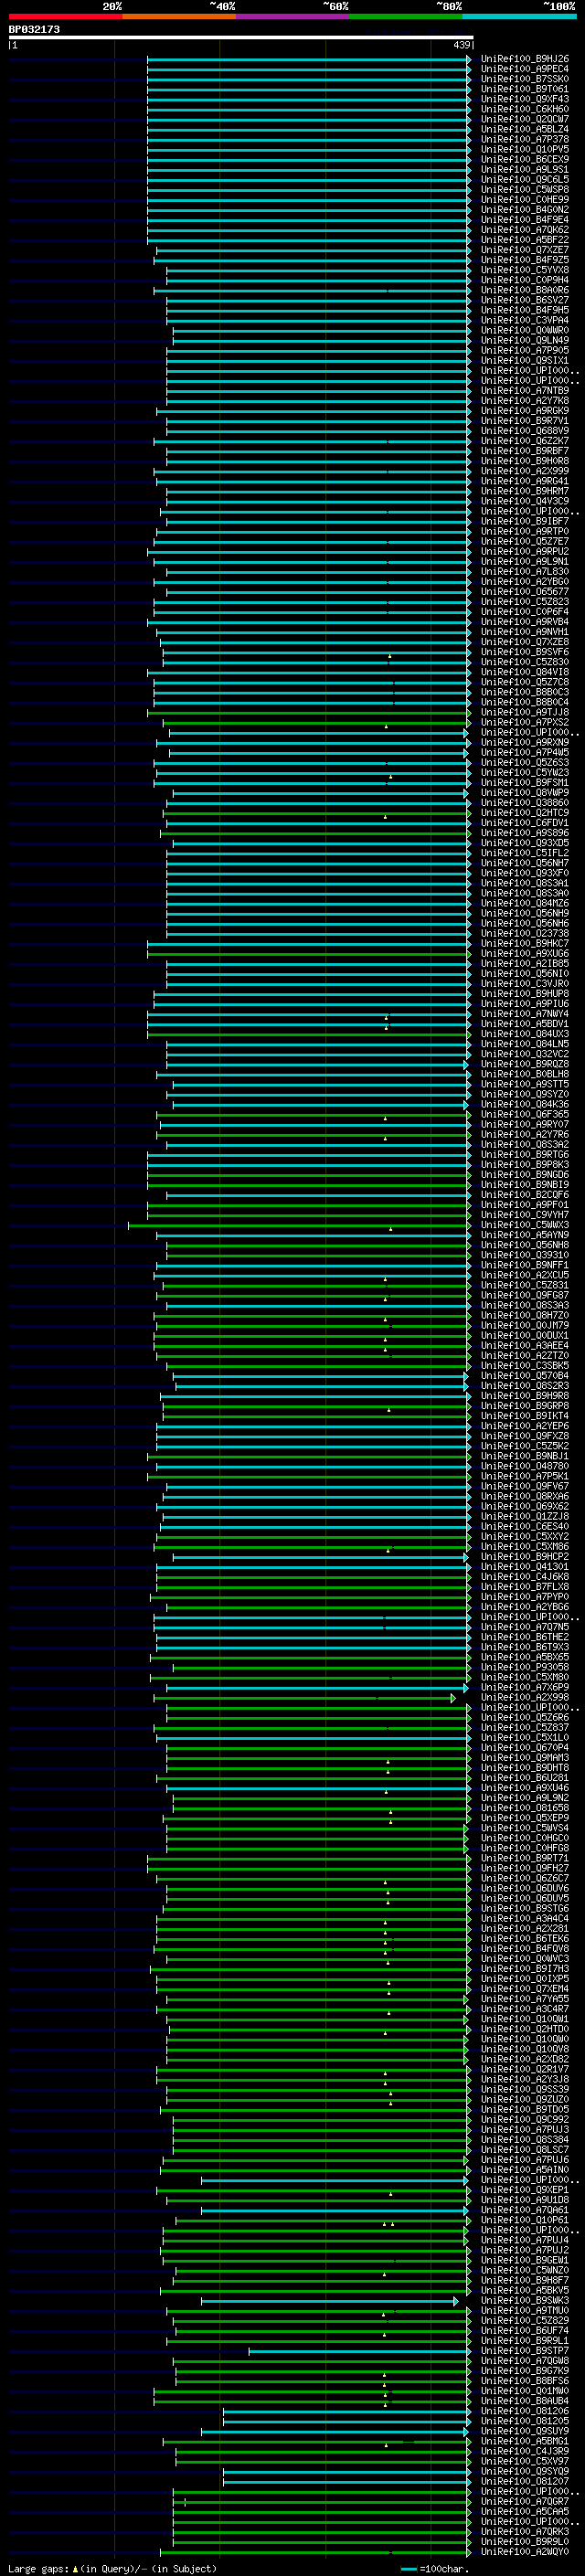Click hit label UniRef100_Q10PV5
Image resolution: width=585 pixels, height=2576 pixels.
point(525,149)
